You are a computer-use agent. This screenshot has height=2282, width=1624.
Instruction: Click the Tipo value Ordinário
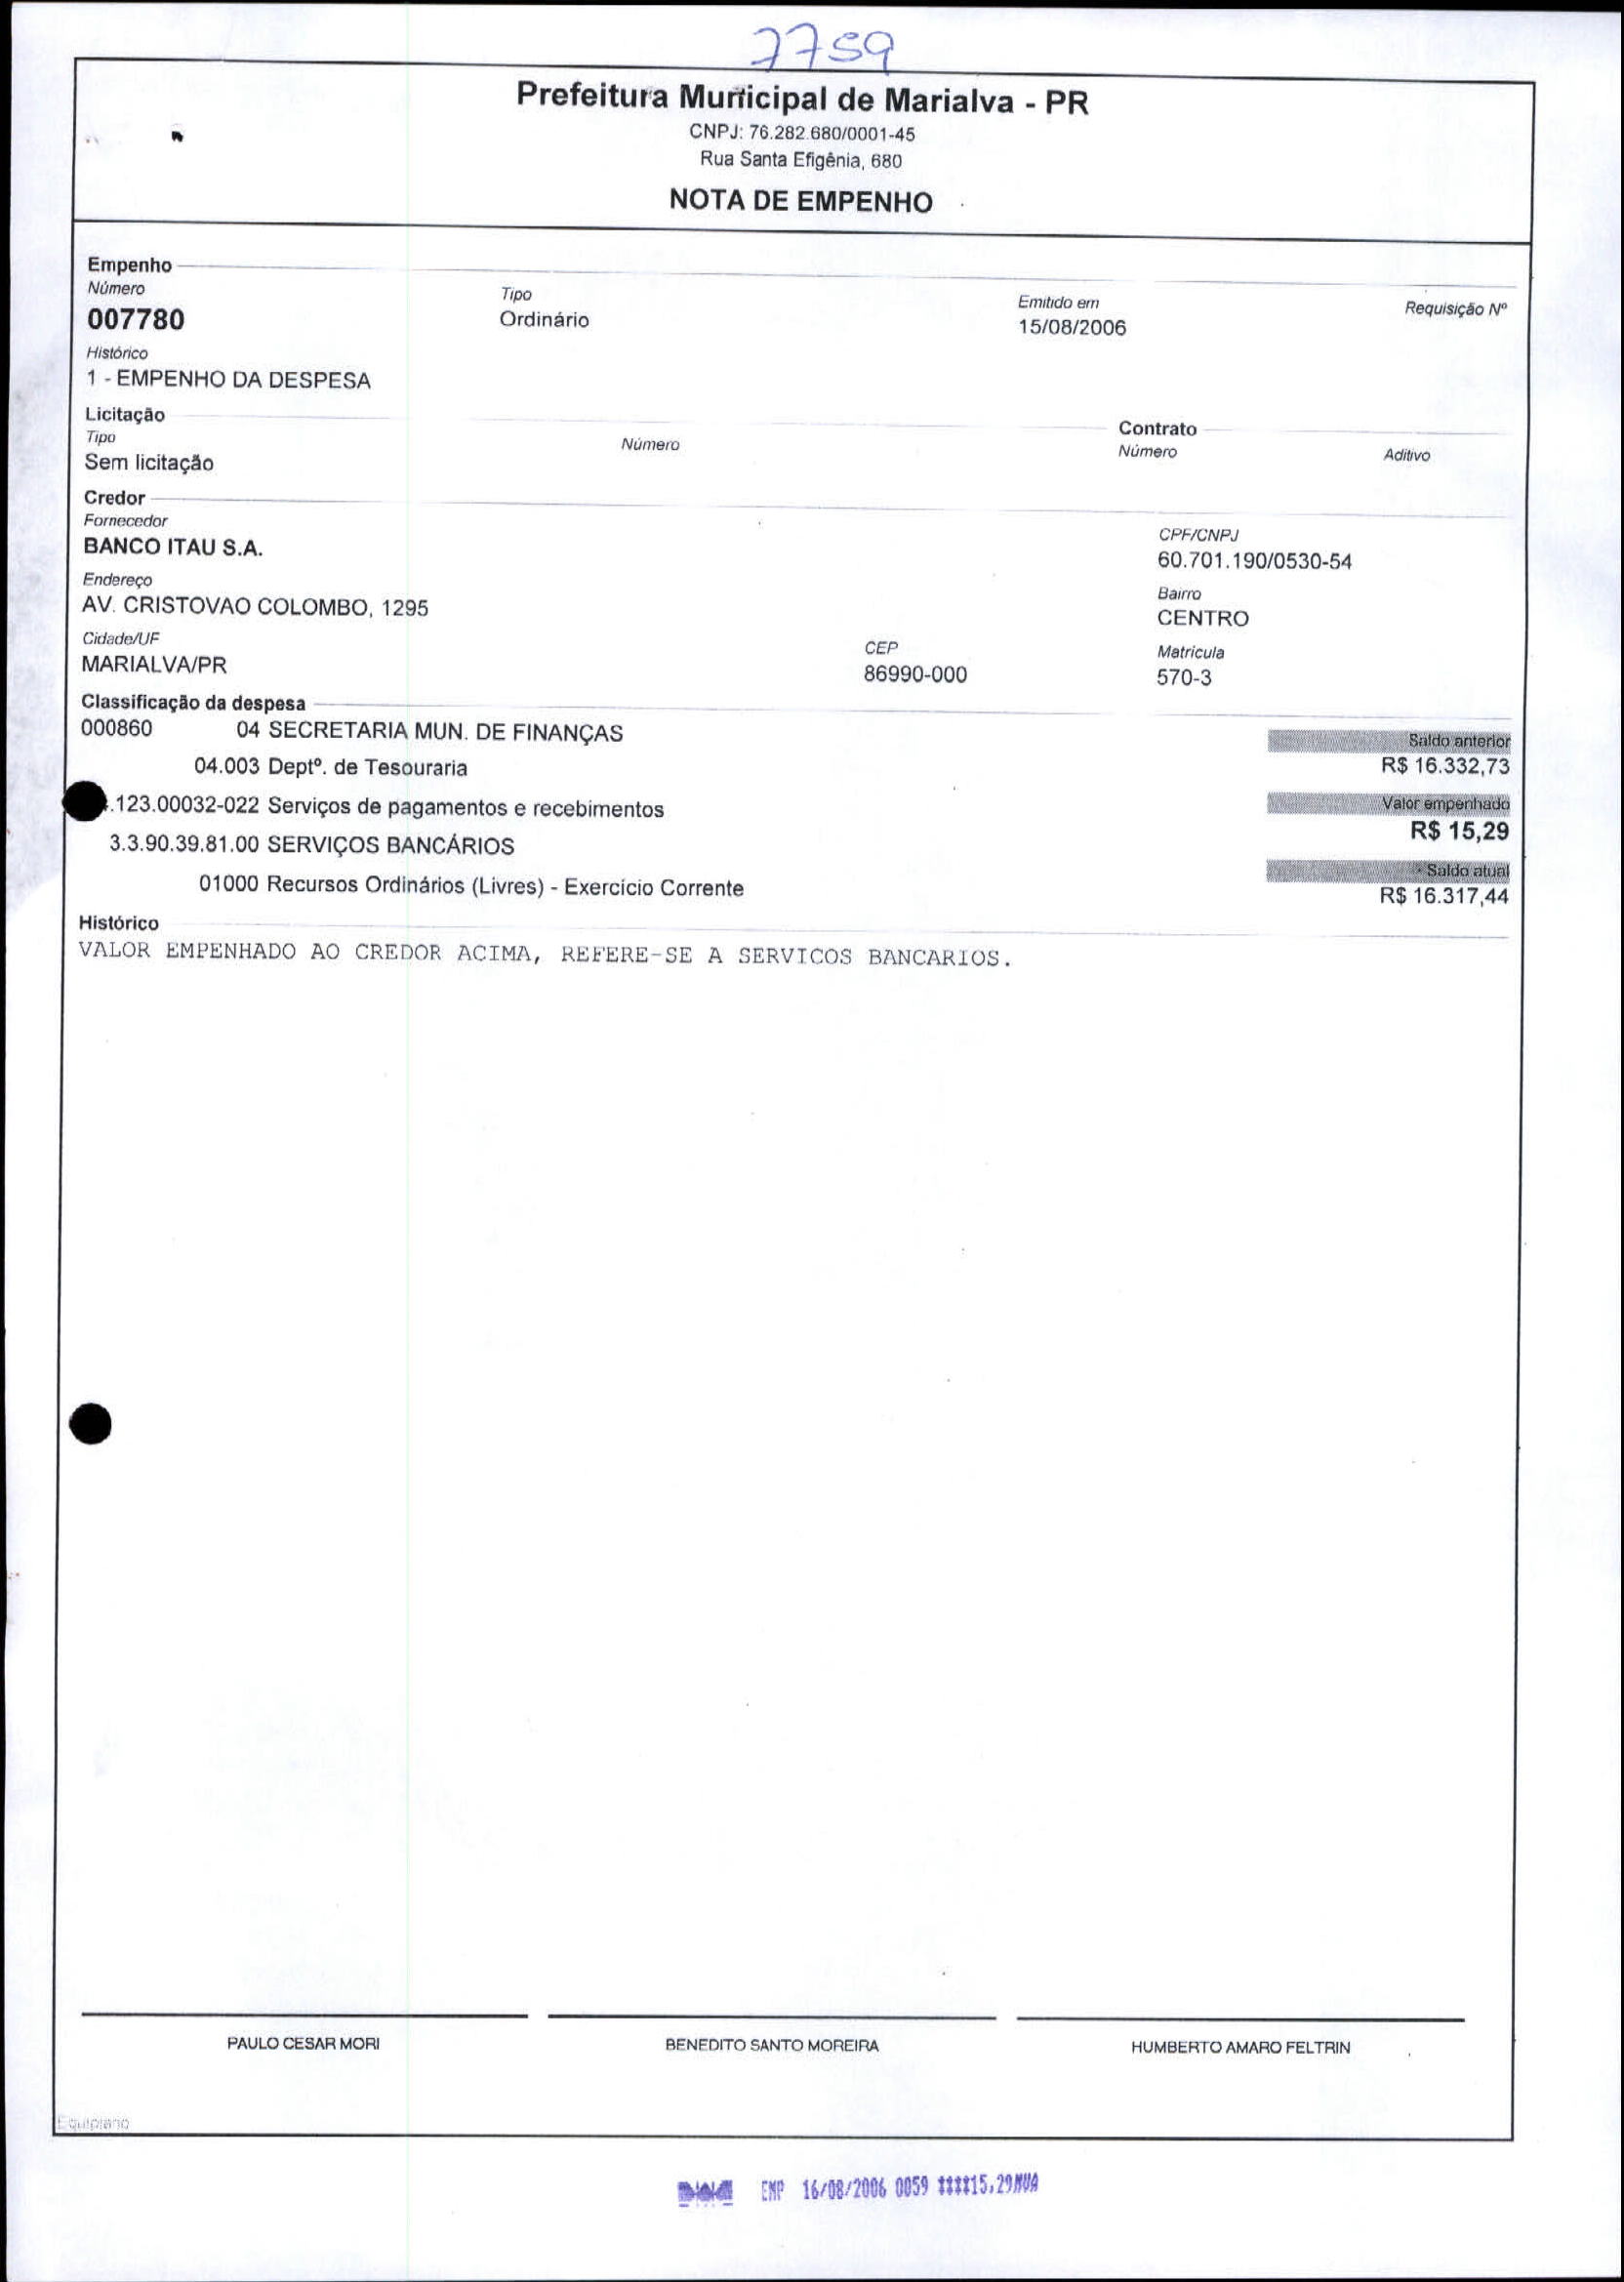pos(544,320)
